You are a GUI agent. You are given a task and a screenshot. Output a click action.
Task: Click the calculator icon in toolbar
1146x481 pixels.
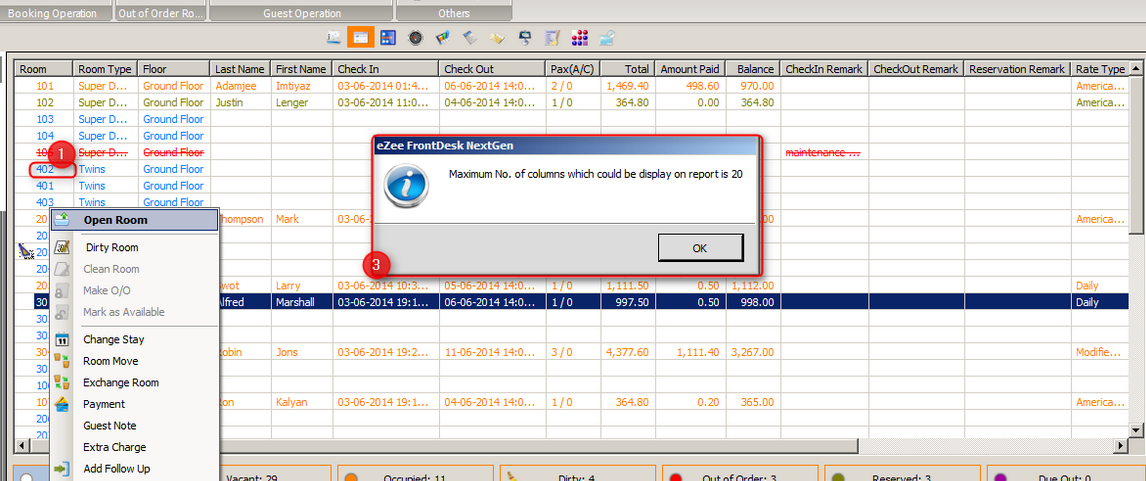[470, 37]
